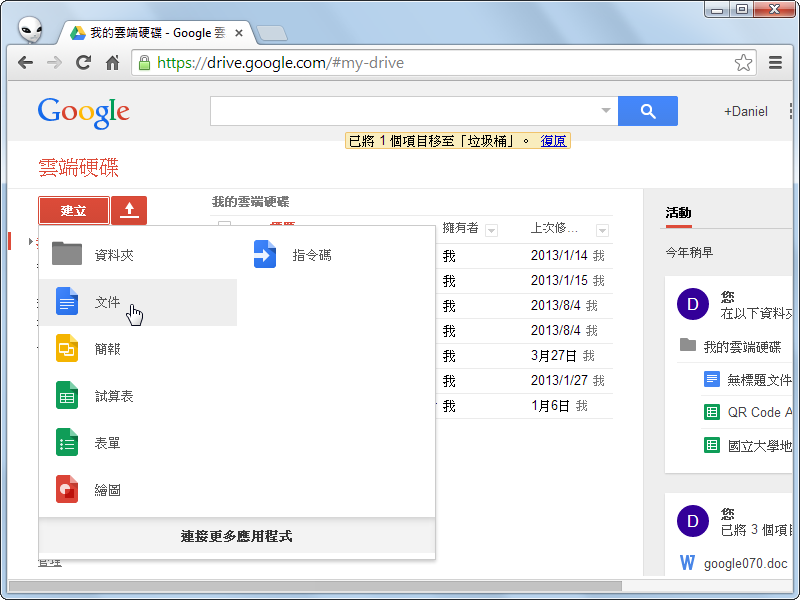Click 我的雲端硬碟 folder in activity panel
The height and width of the screenshot is (600, 800).
742,347
